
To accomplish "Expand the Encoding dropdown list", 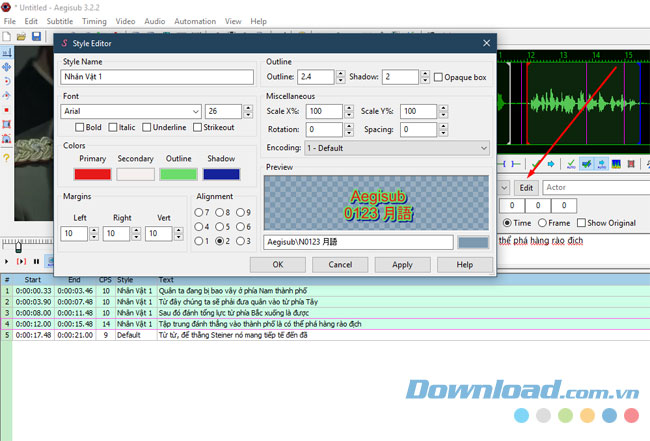I will click(483, 148).
